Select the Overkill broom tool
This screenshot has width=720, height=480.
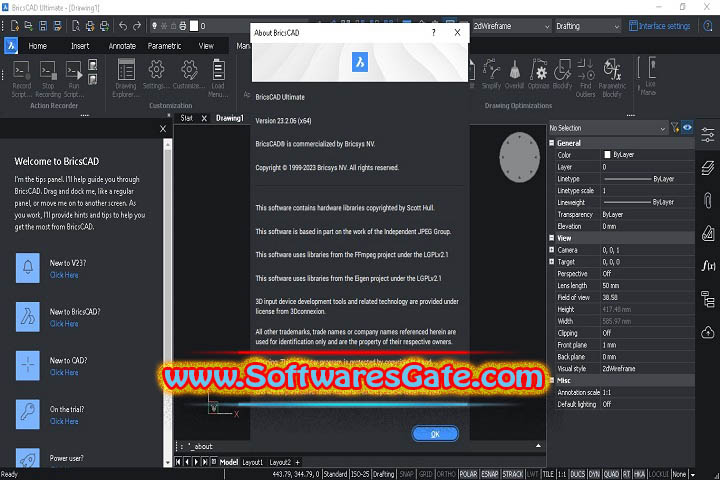click(x=514, y=74)
